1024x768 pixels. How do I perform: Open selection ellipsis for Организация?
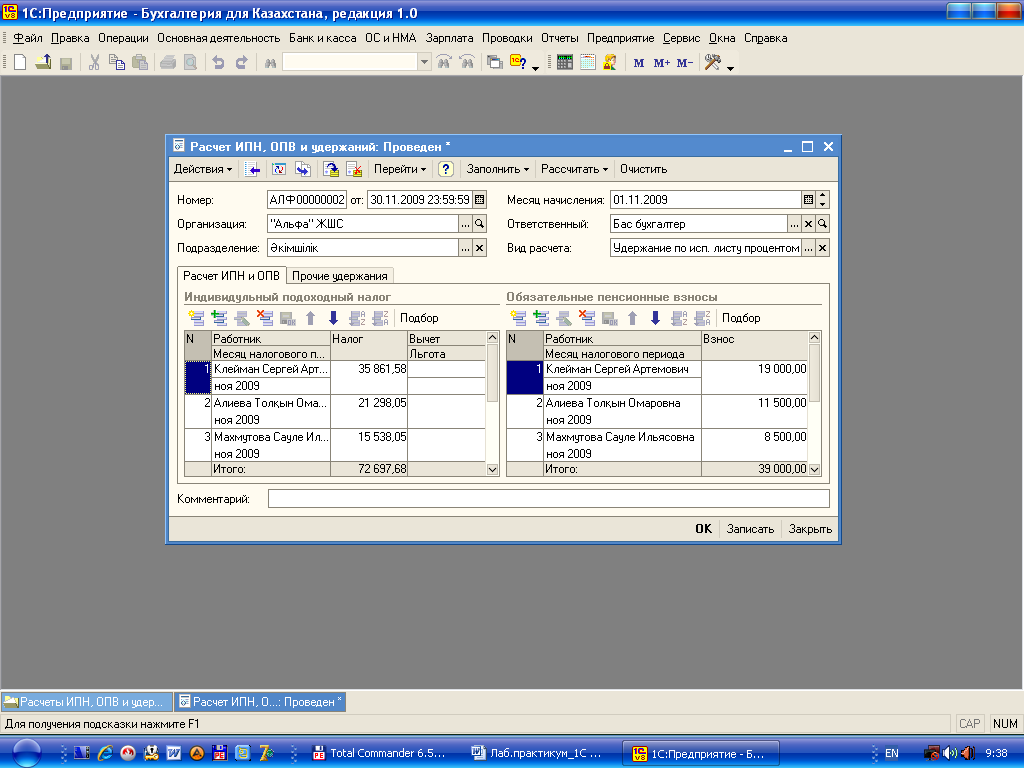pos(465,224)
